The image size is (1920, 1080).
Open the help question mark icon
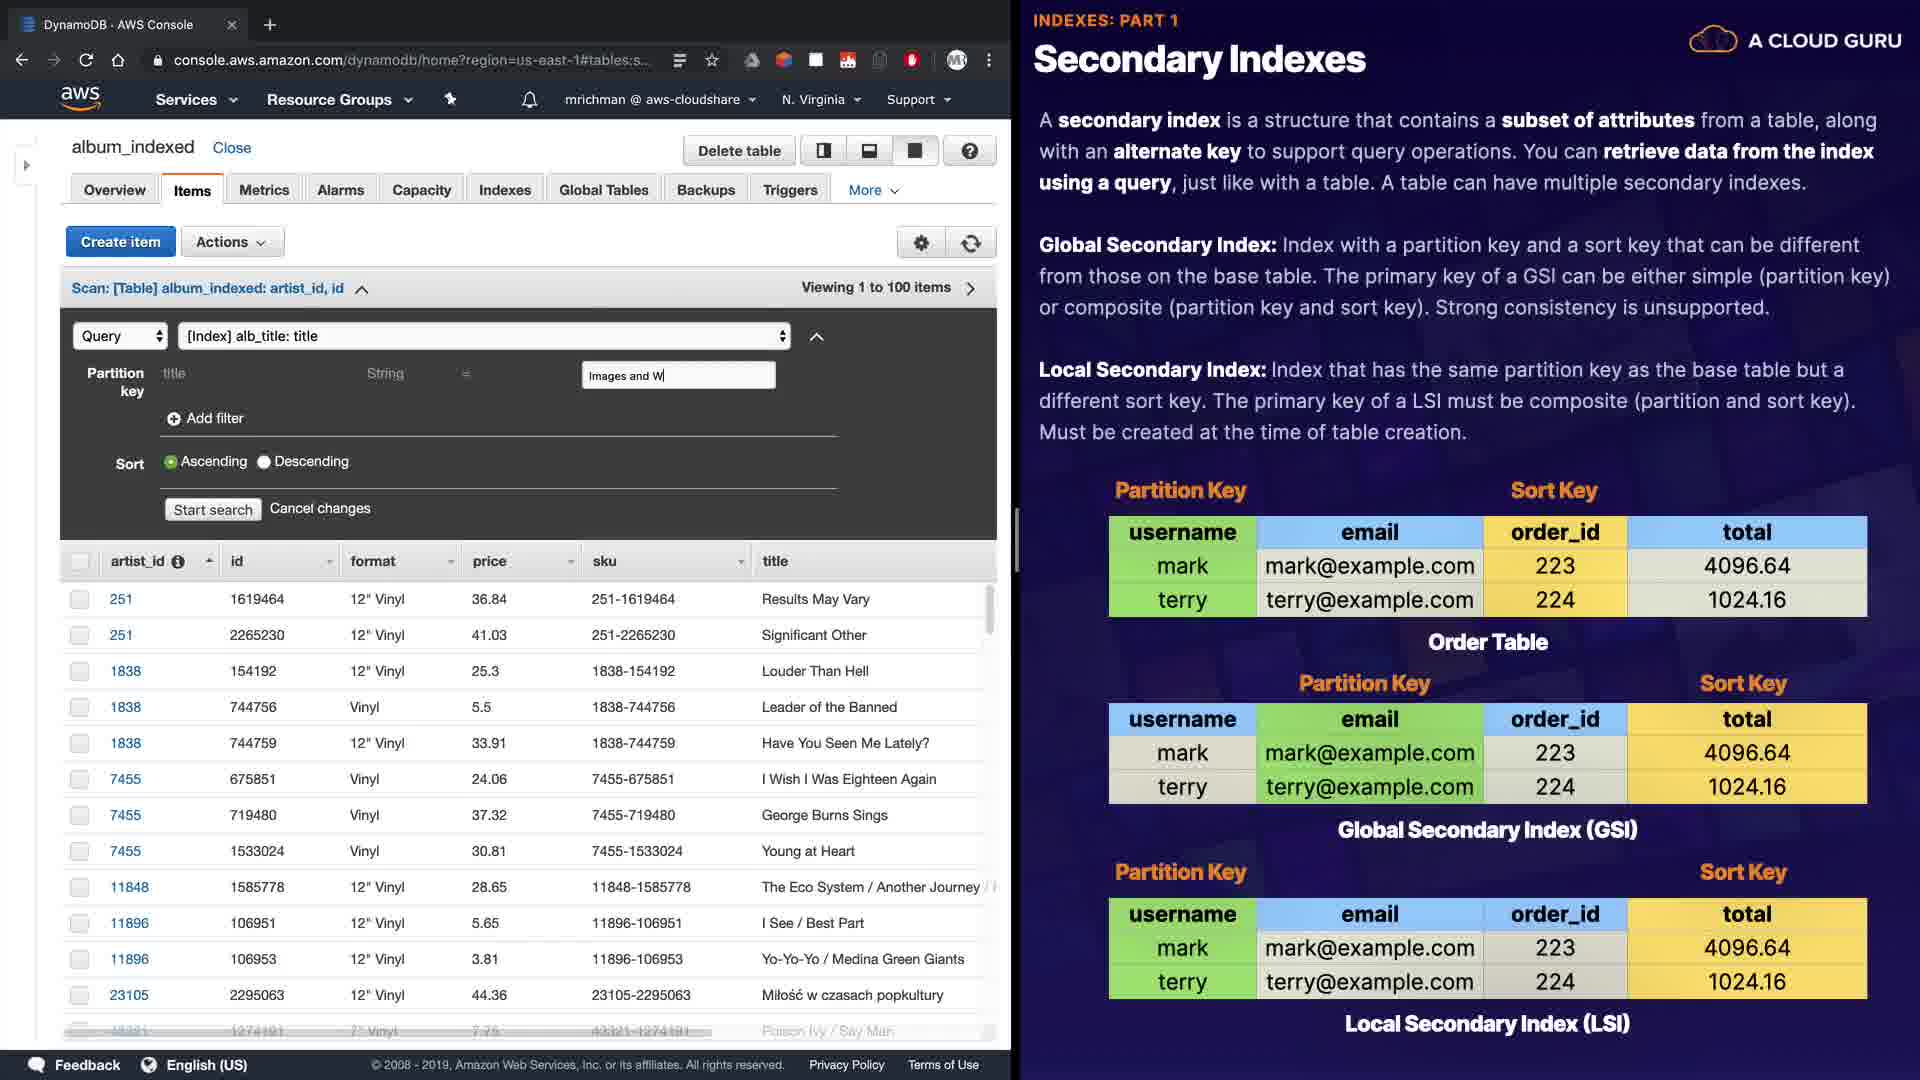pos(969,151)
